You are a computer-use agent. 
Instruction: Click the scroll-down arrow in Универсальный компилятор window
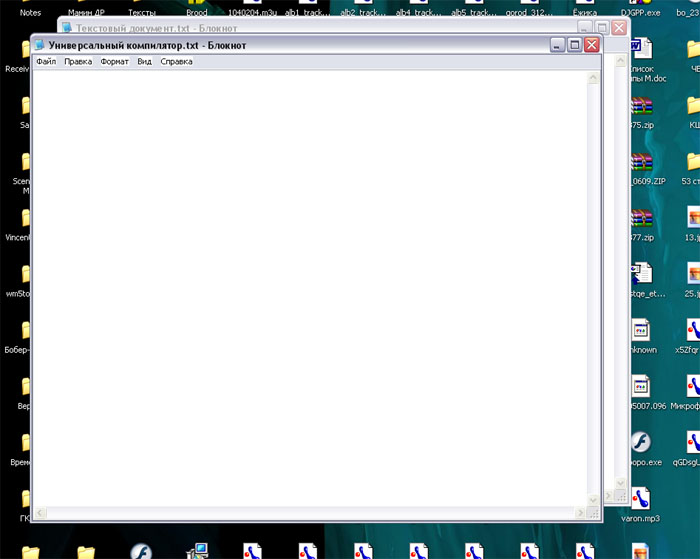[x=593, y=500]
